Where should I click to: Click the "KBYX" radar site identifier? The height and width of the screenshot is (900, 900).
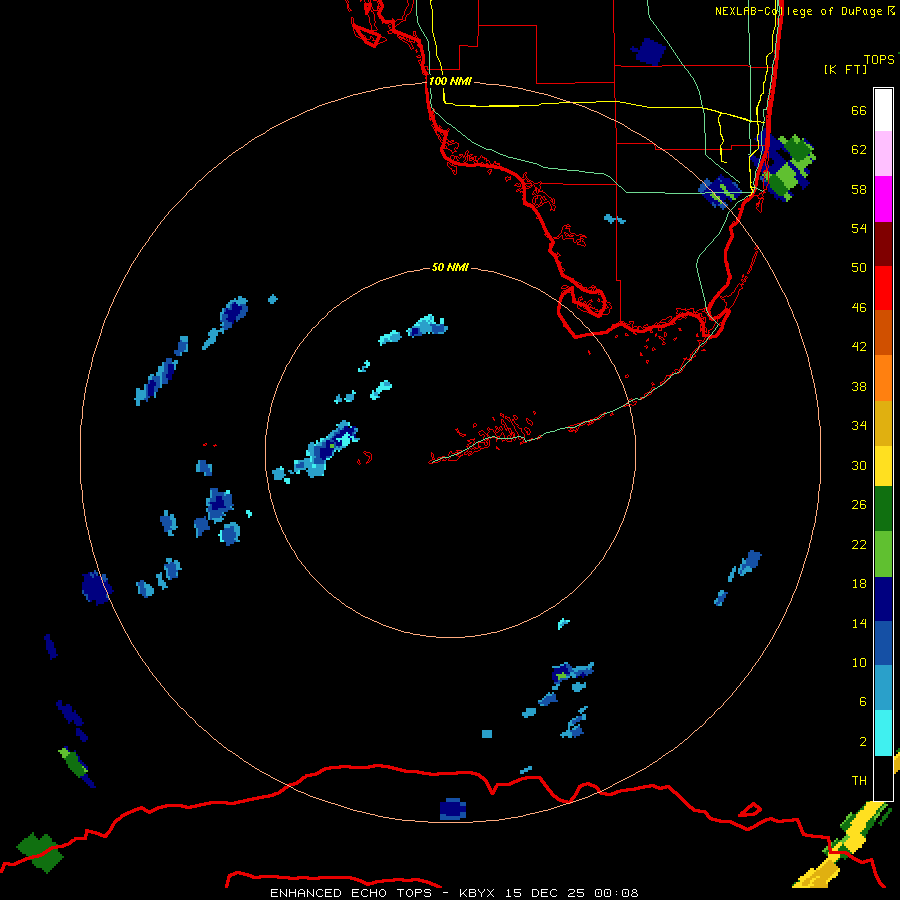click(x=478, y=893)
